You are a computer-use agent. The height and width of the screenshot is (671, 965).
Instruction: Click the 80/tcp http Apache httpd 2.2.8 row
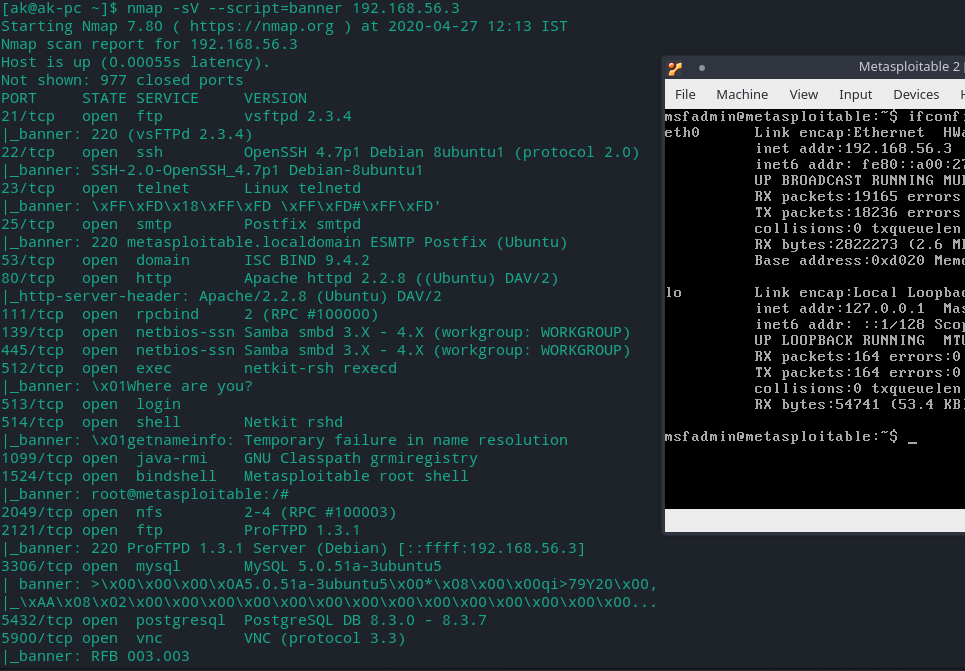(280, 278)
